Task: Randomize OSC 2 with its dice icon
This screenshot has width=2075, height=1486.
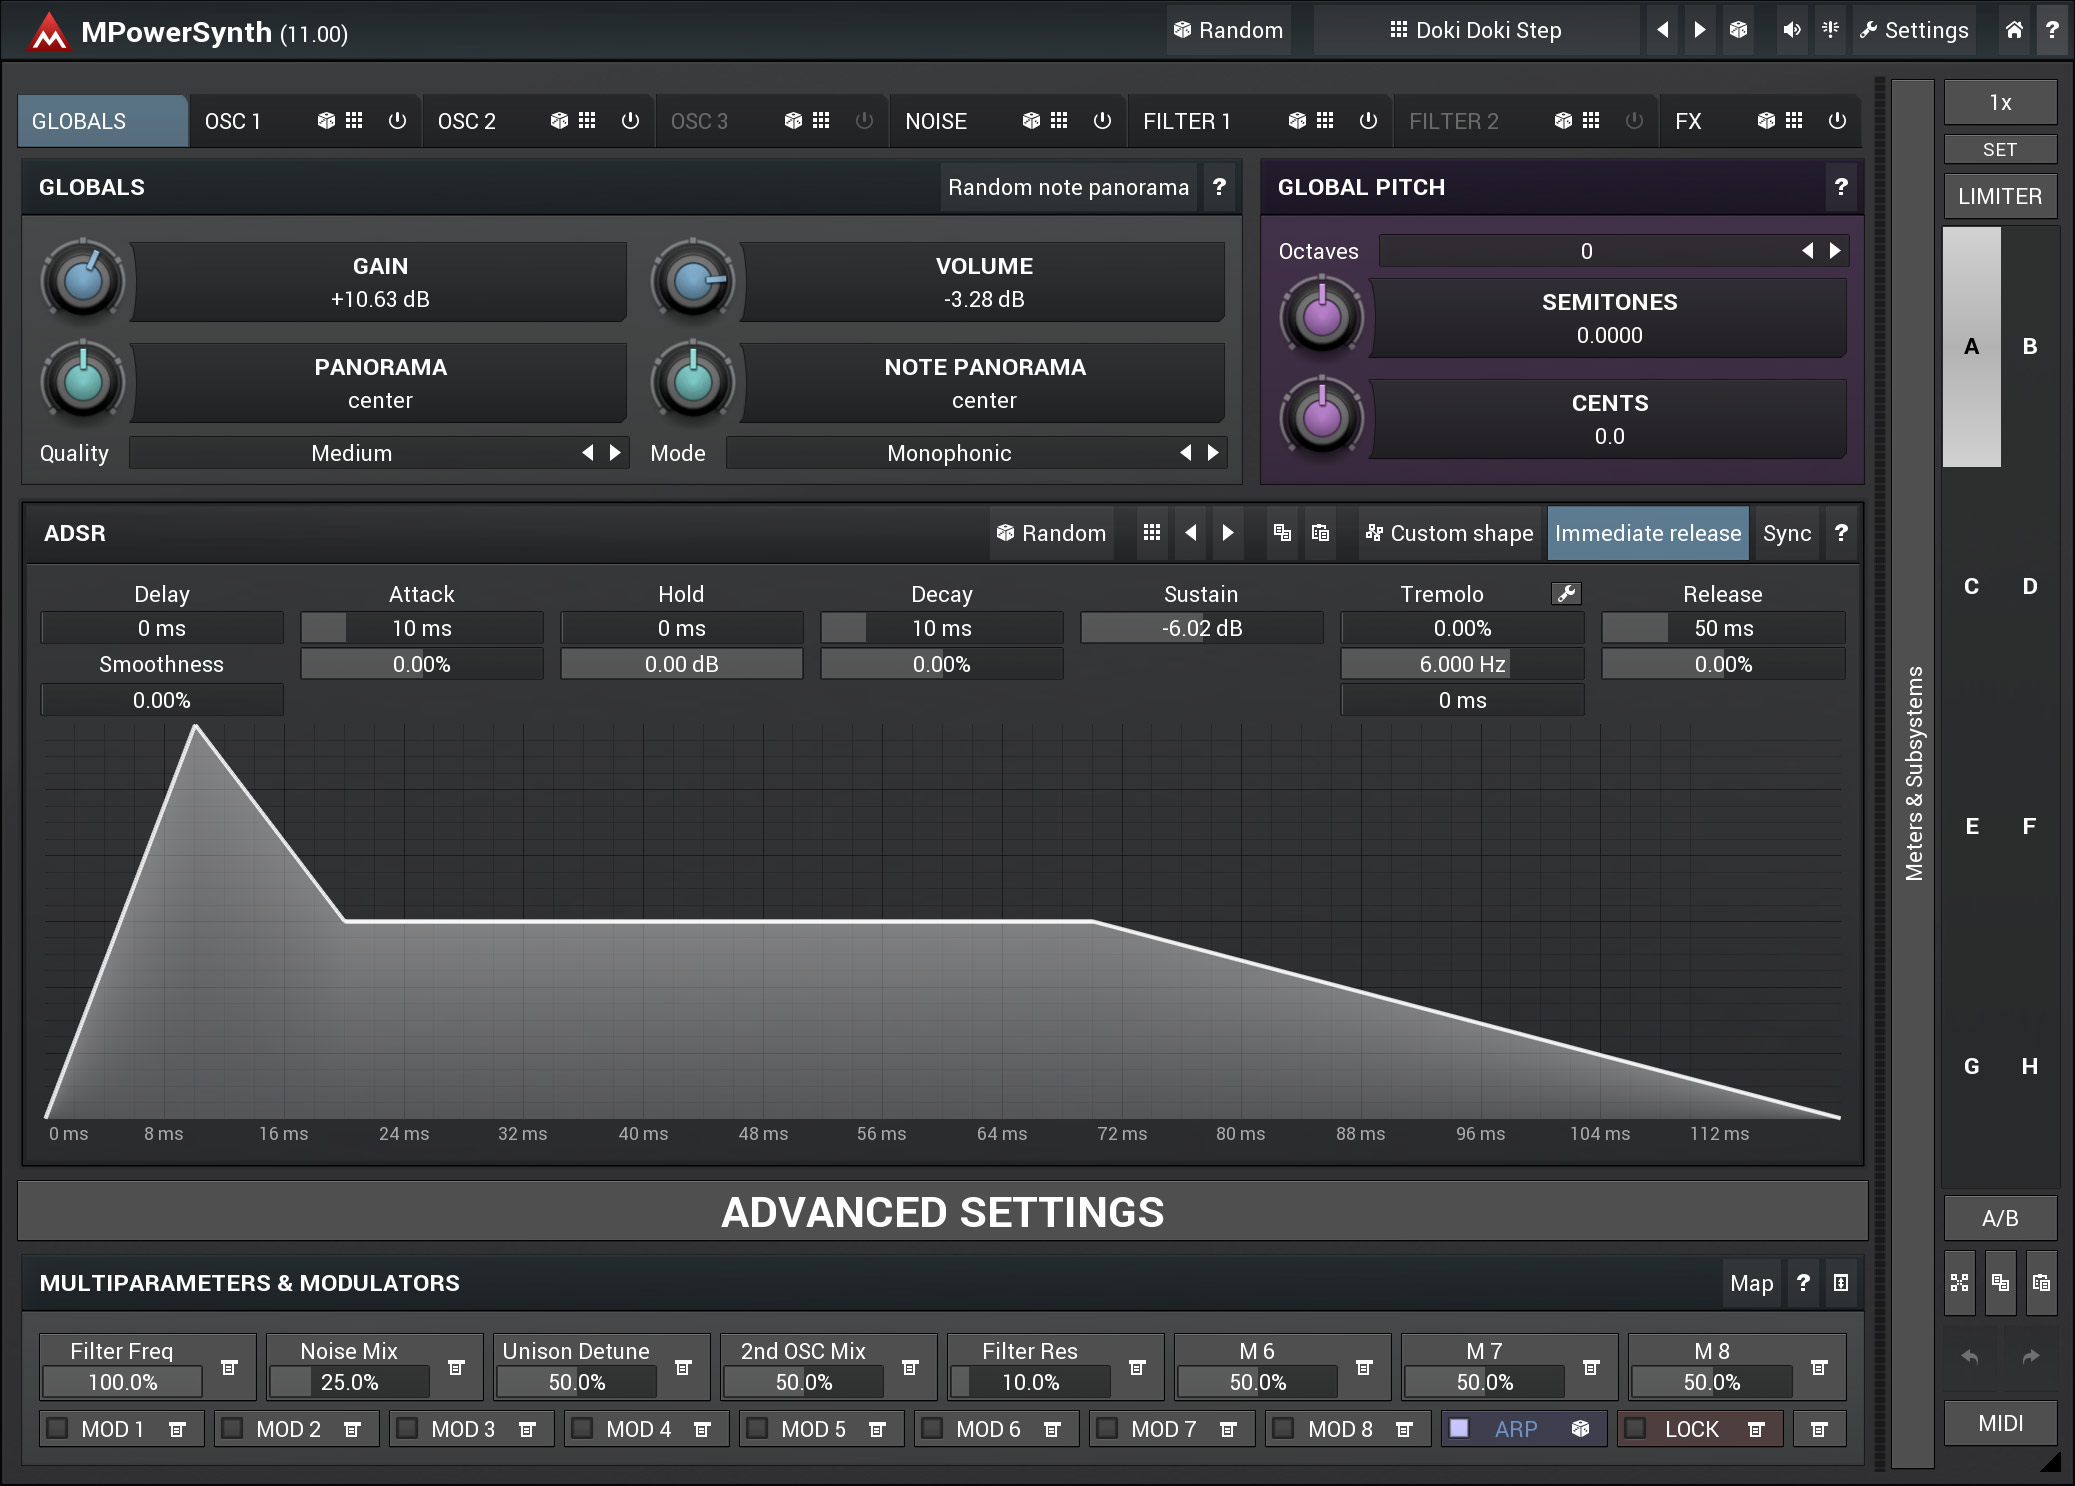Action: pos(559,121)
